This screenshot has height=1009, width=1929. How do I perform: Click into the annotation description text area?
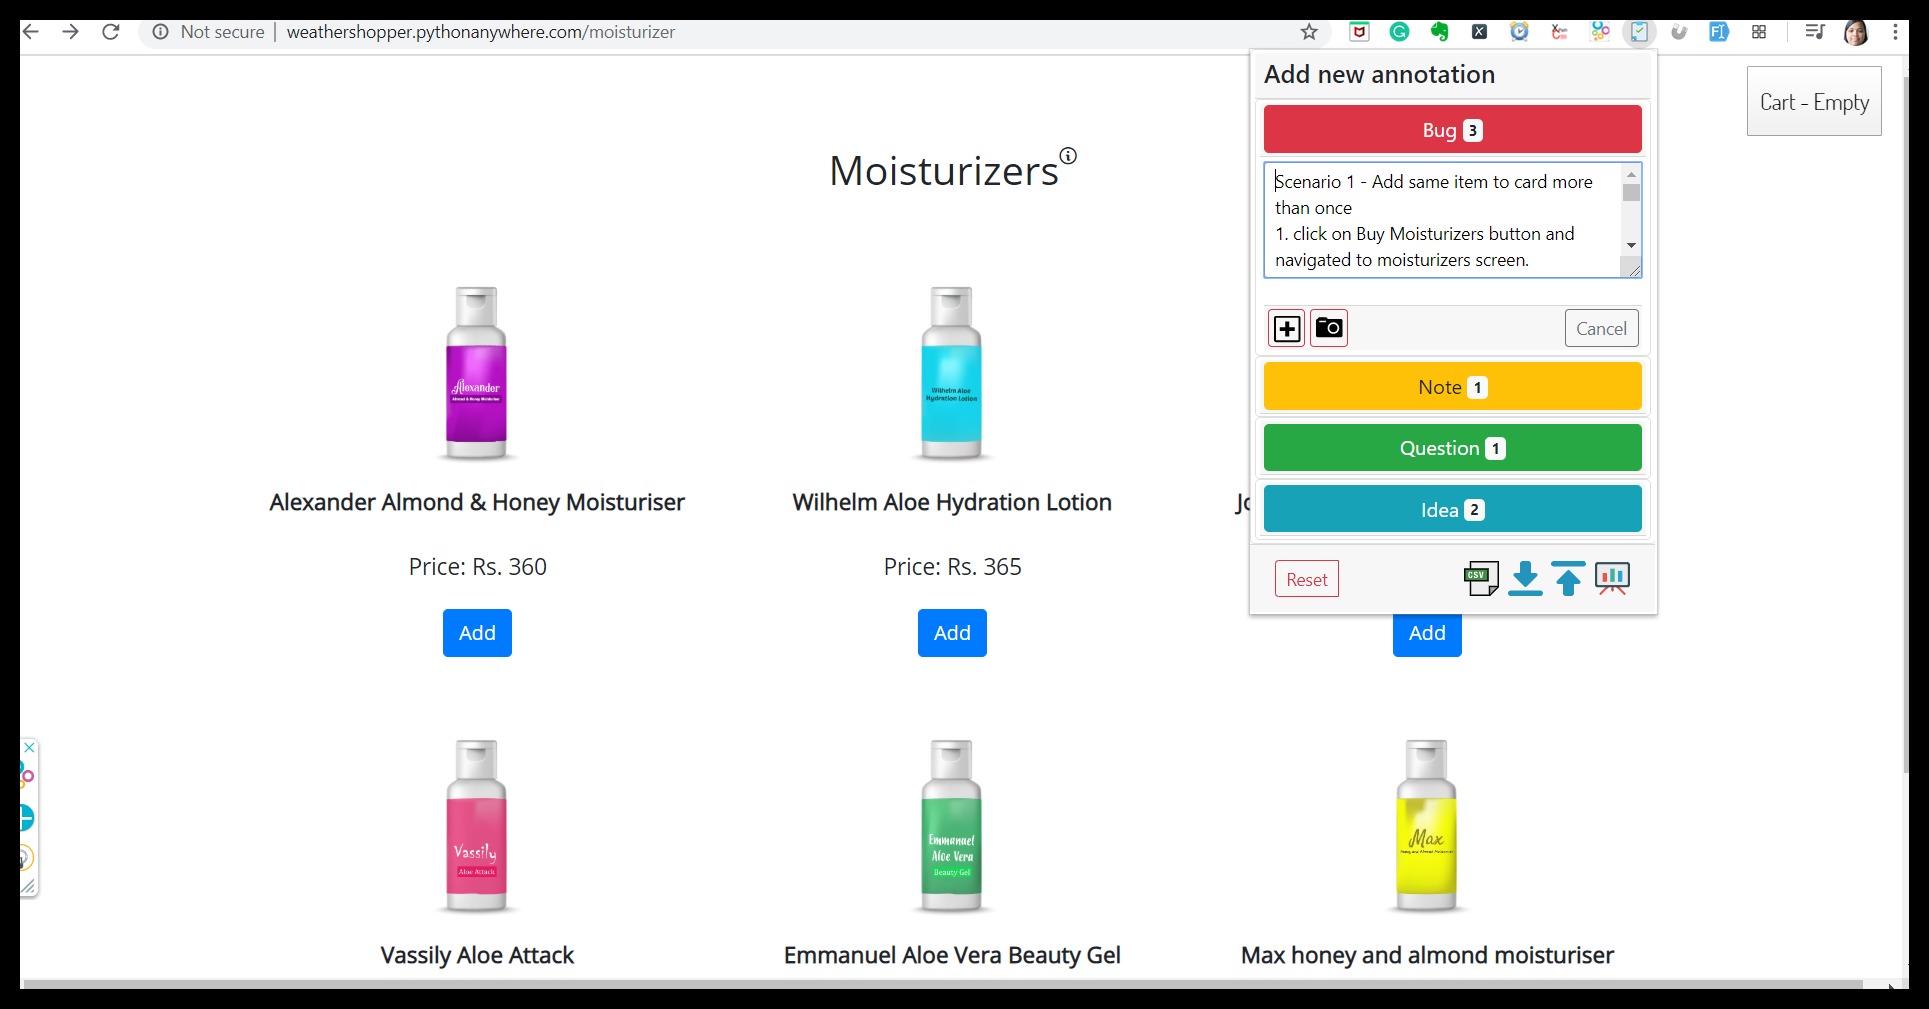pyautogui.click(x=1442, y=220)
